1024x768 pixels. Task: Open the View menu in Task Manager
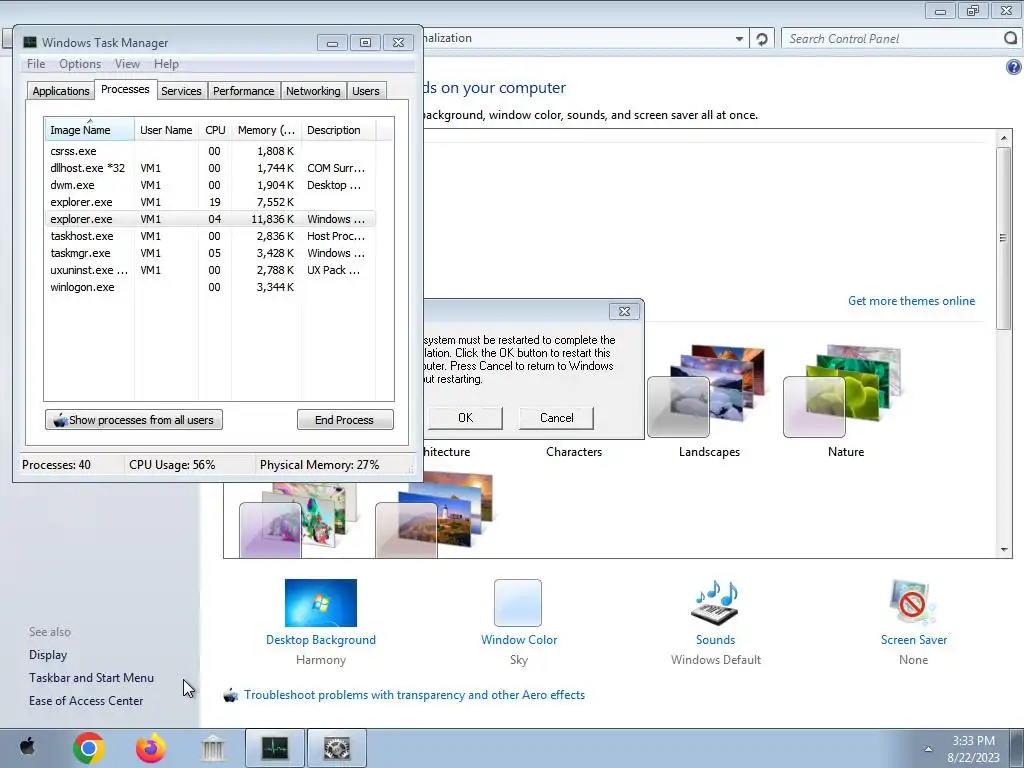(127, 64)
